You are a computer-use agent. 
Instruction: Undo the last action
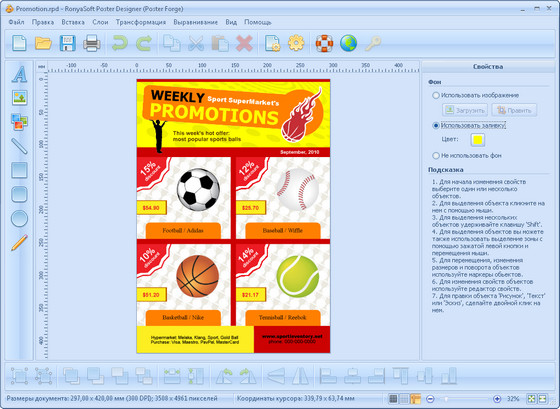120,43
